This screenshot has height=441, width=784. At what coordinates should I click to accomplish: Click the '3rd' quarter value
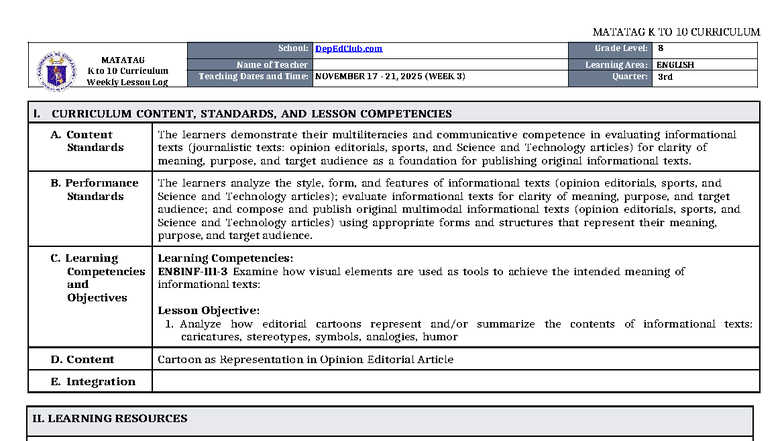click(664, 77)
